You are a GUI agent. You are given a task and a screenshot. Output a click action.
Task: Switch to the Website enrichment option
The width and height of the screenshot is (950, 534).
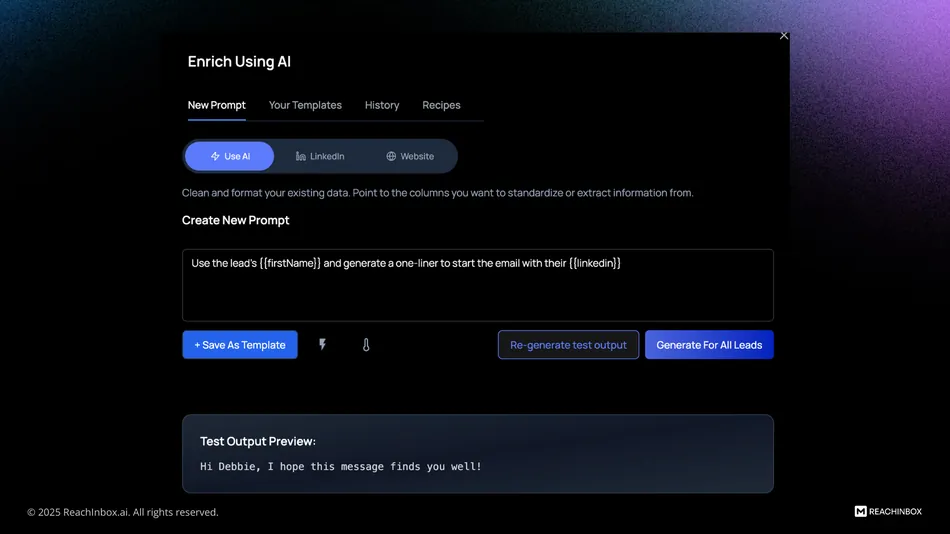pos(410,156)
